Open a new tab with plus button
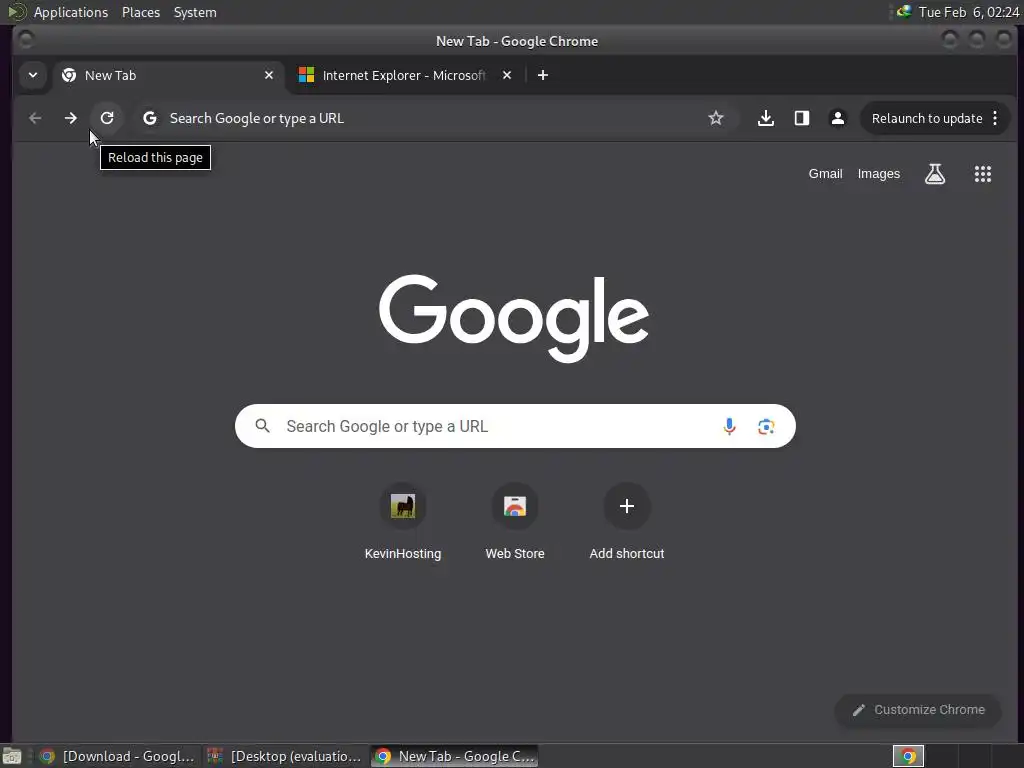1024x768 pixels. tap(543, 75)
